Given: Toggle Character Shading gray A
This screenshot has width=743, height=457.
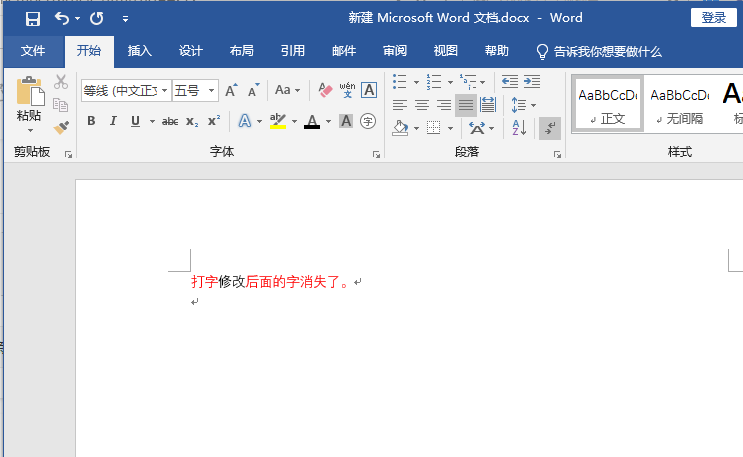Looking at the screenshot, I should tap(346, 121).
